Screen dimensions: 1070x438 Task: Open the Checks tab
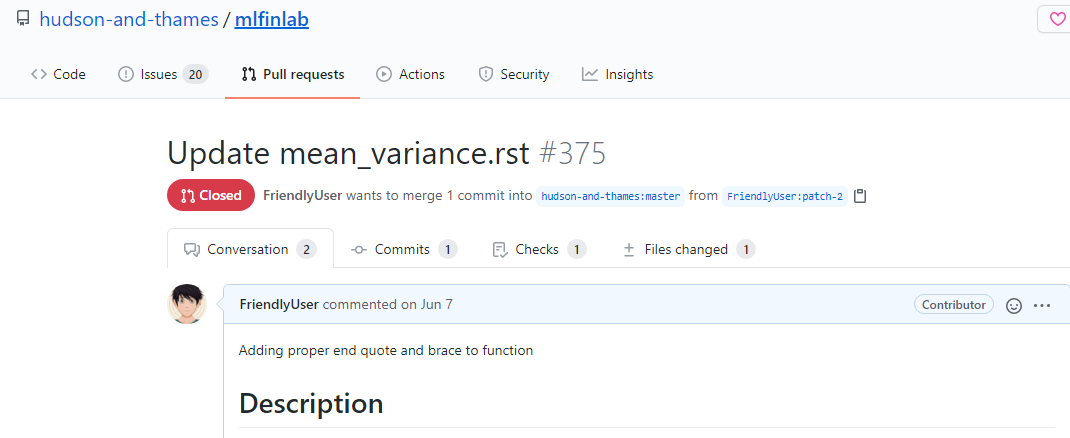(538, 249)
